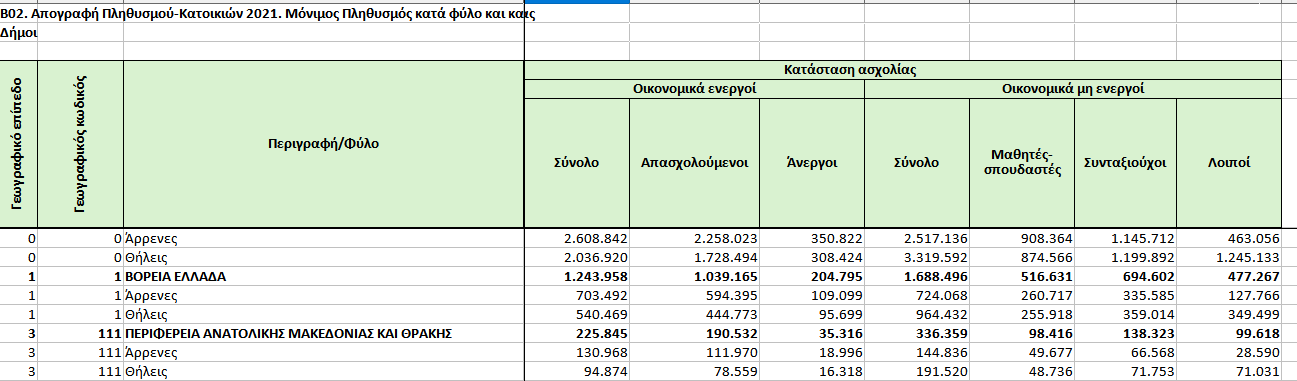Pick the cell containing 3.319.592
1297x381 pixels.
tap(917, 258)
